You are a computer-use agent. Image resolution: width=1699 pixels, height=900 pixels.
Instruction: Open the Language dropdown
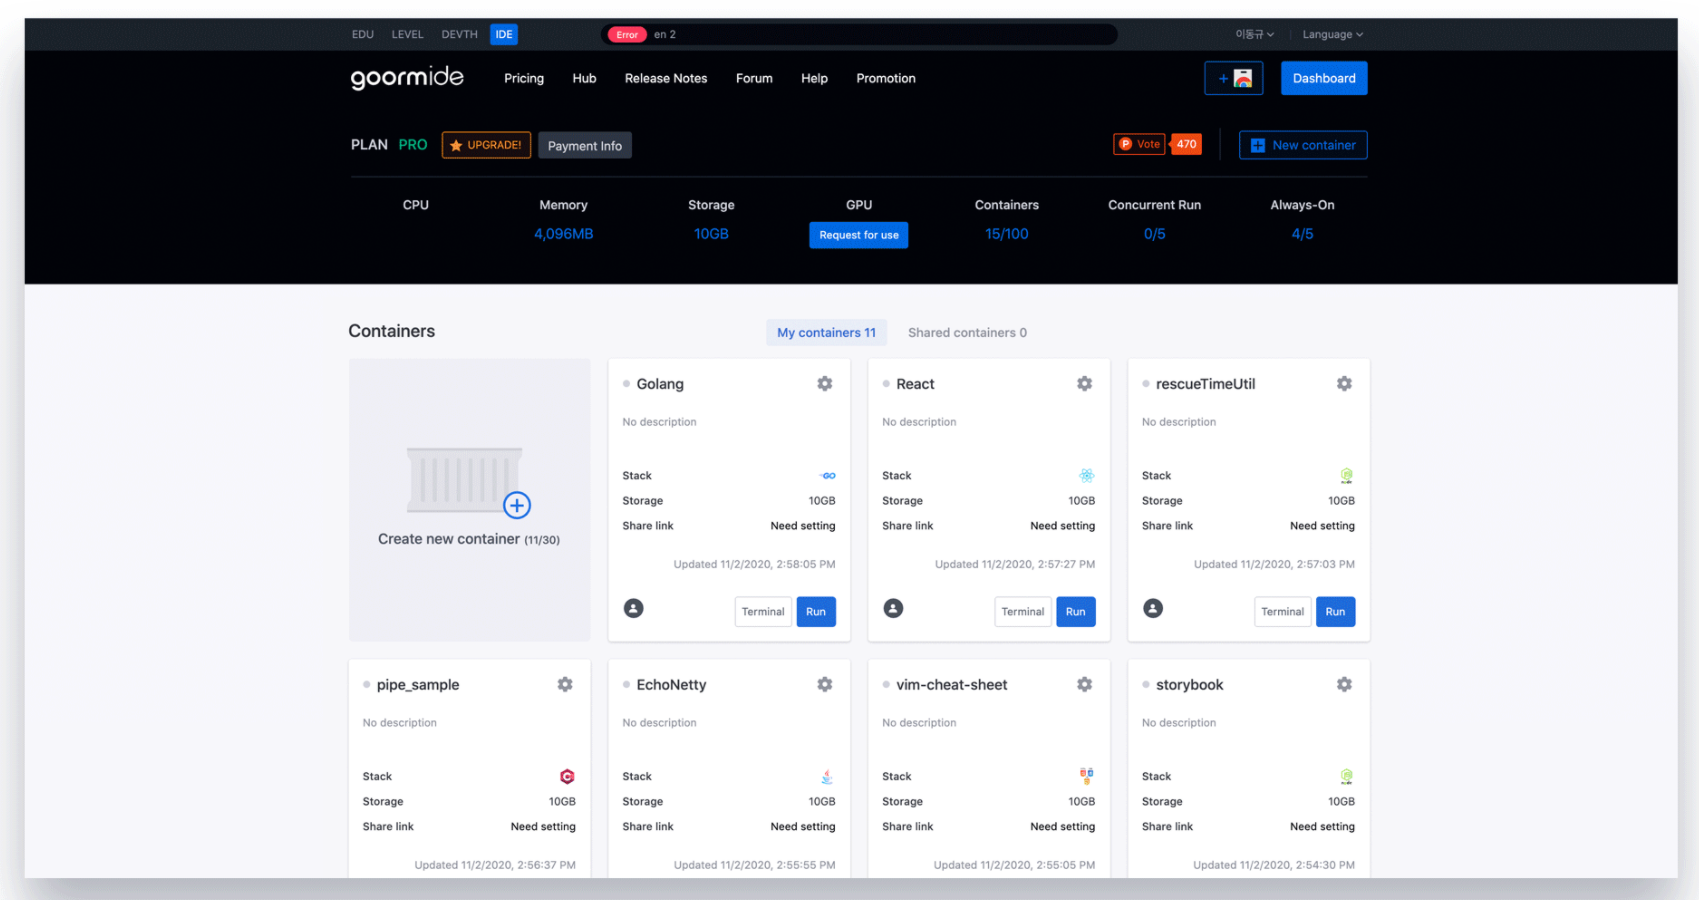click(x=1332, y=34)
